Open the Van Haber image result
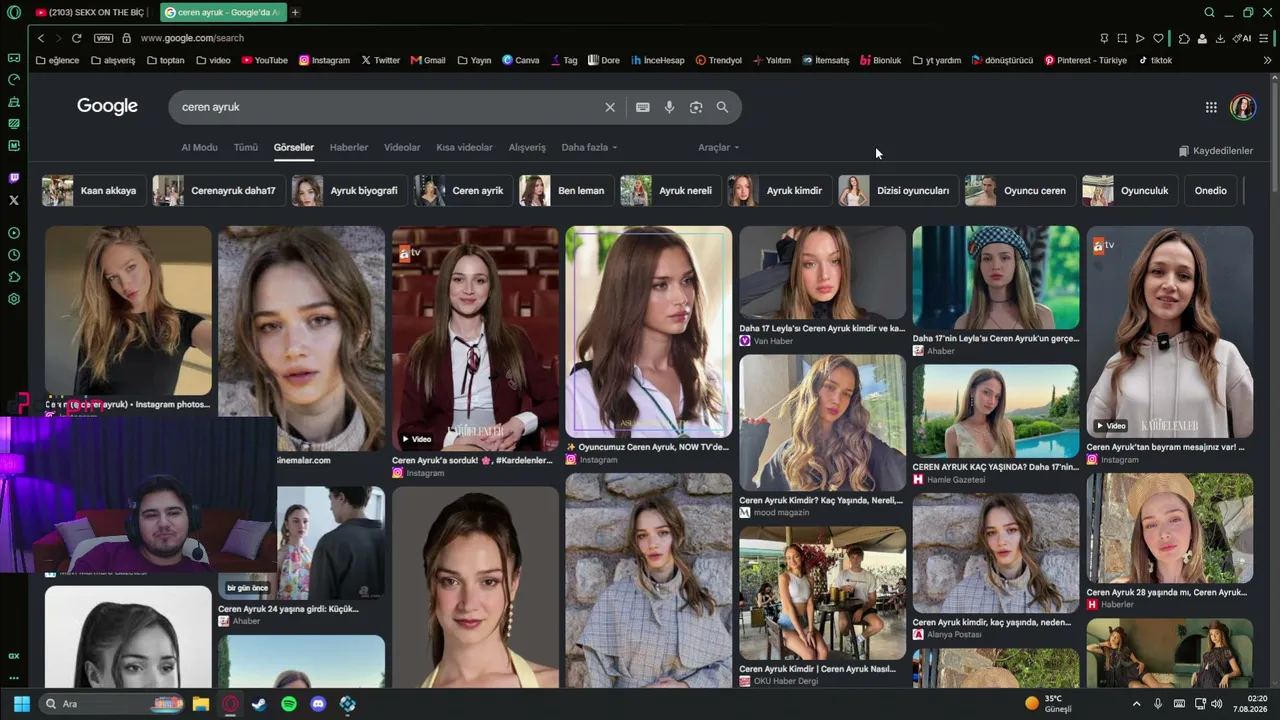The width and height of the screenshot is (1280, 720). point(822,286)
